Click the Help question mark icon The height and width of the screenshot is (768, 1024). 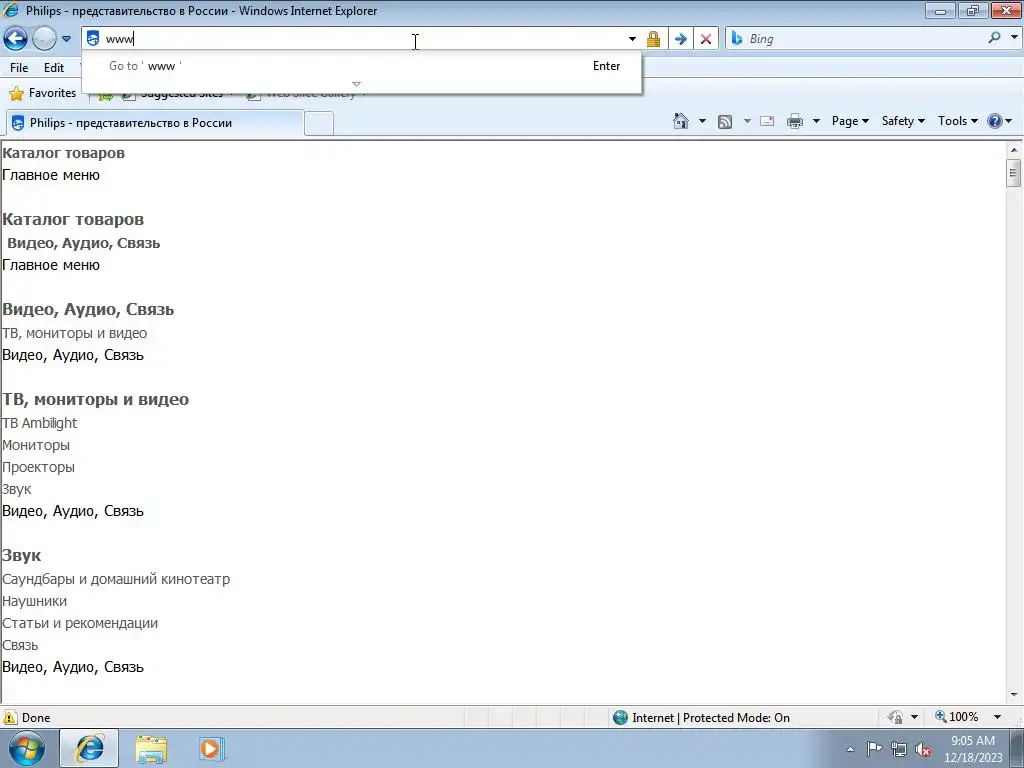point(994,121)
